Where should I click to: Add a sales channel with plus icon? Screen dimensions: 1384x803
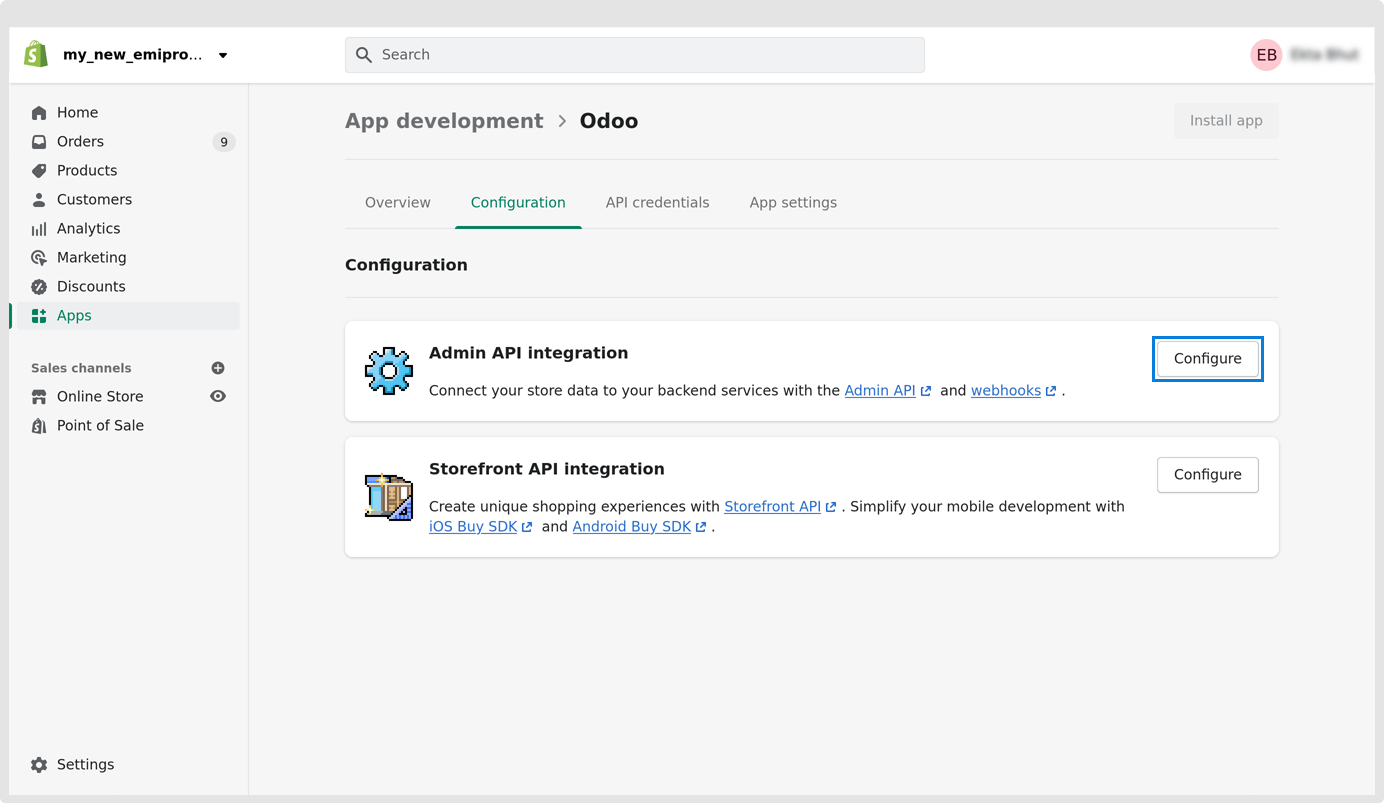tap(218, 368)
